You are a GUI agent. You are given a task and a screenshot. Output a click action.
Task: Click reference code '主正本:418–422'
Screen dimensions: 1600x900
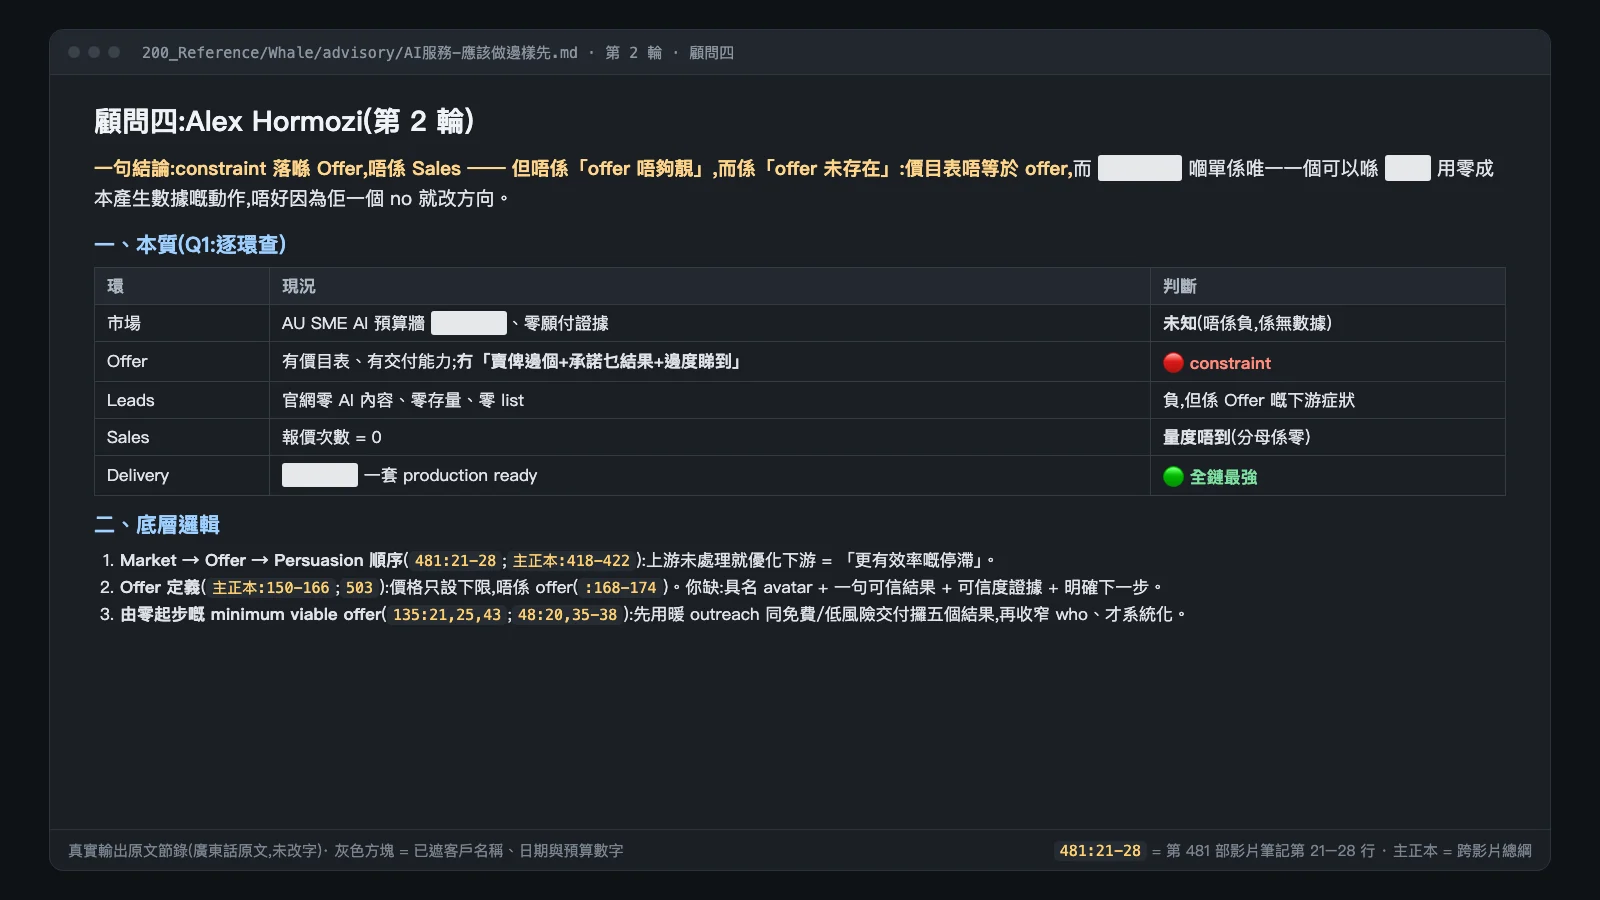click(571, 561)
